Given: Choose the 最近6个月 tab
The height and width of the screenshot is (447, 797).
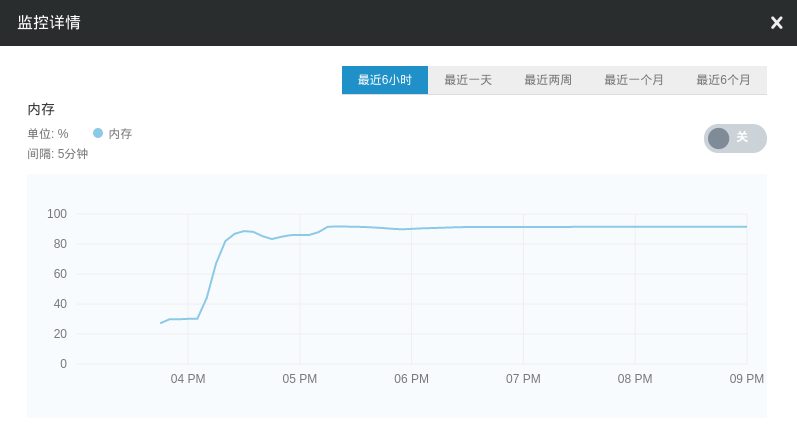Looking at the screenshot, I should (723, 80).
